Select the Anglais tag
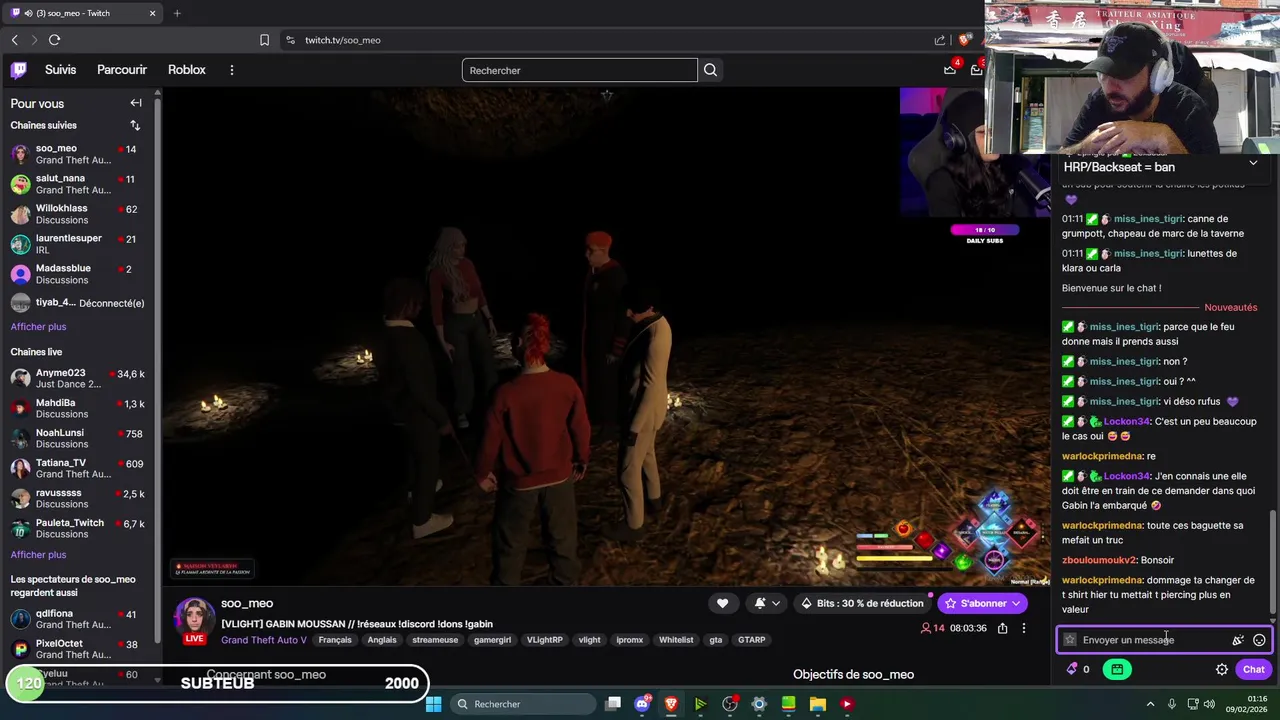1280x720 pixels. 382,640
